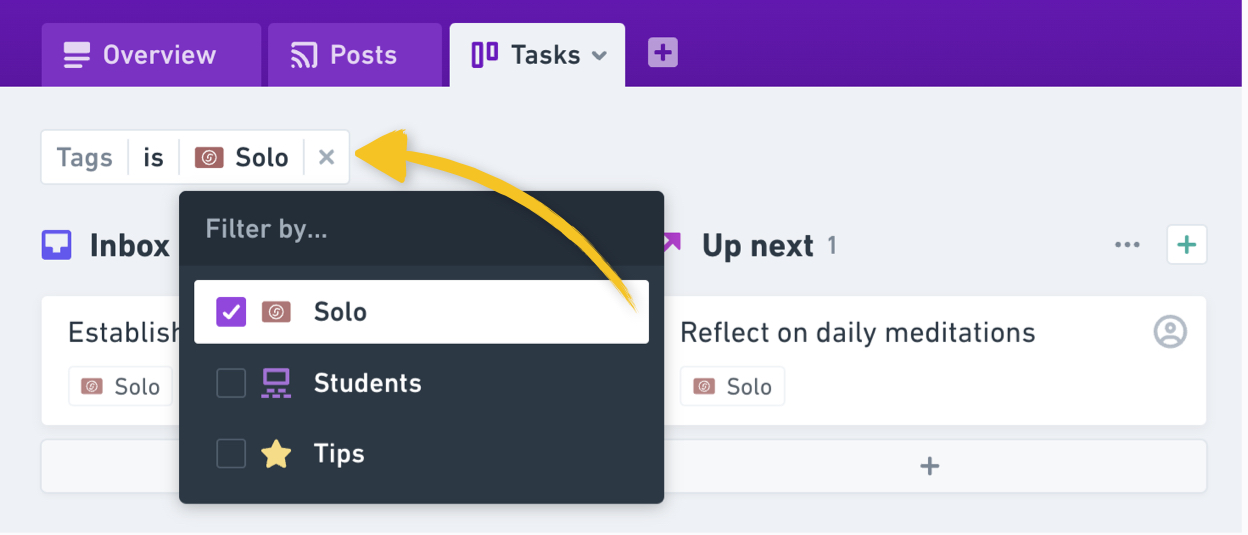Image resolution: width=1248 pixels, height=535 pixels.
Task: Uncheck the Solo filter checkbox
Action: [x=231, y=312]
